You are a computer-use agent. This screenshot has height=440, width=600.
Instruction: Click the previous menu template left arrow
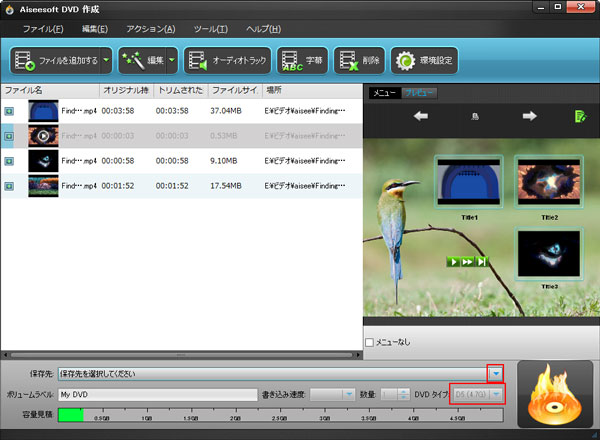click(x=421, y=116)
